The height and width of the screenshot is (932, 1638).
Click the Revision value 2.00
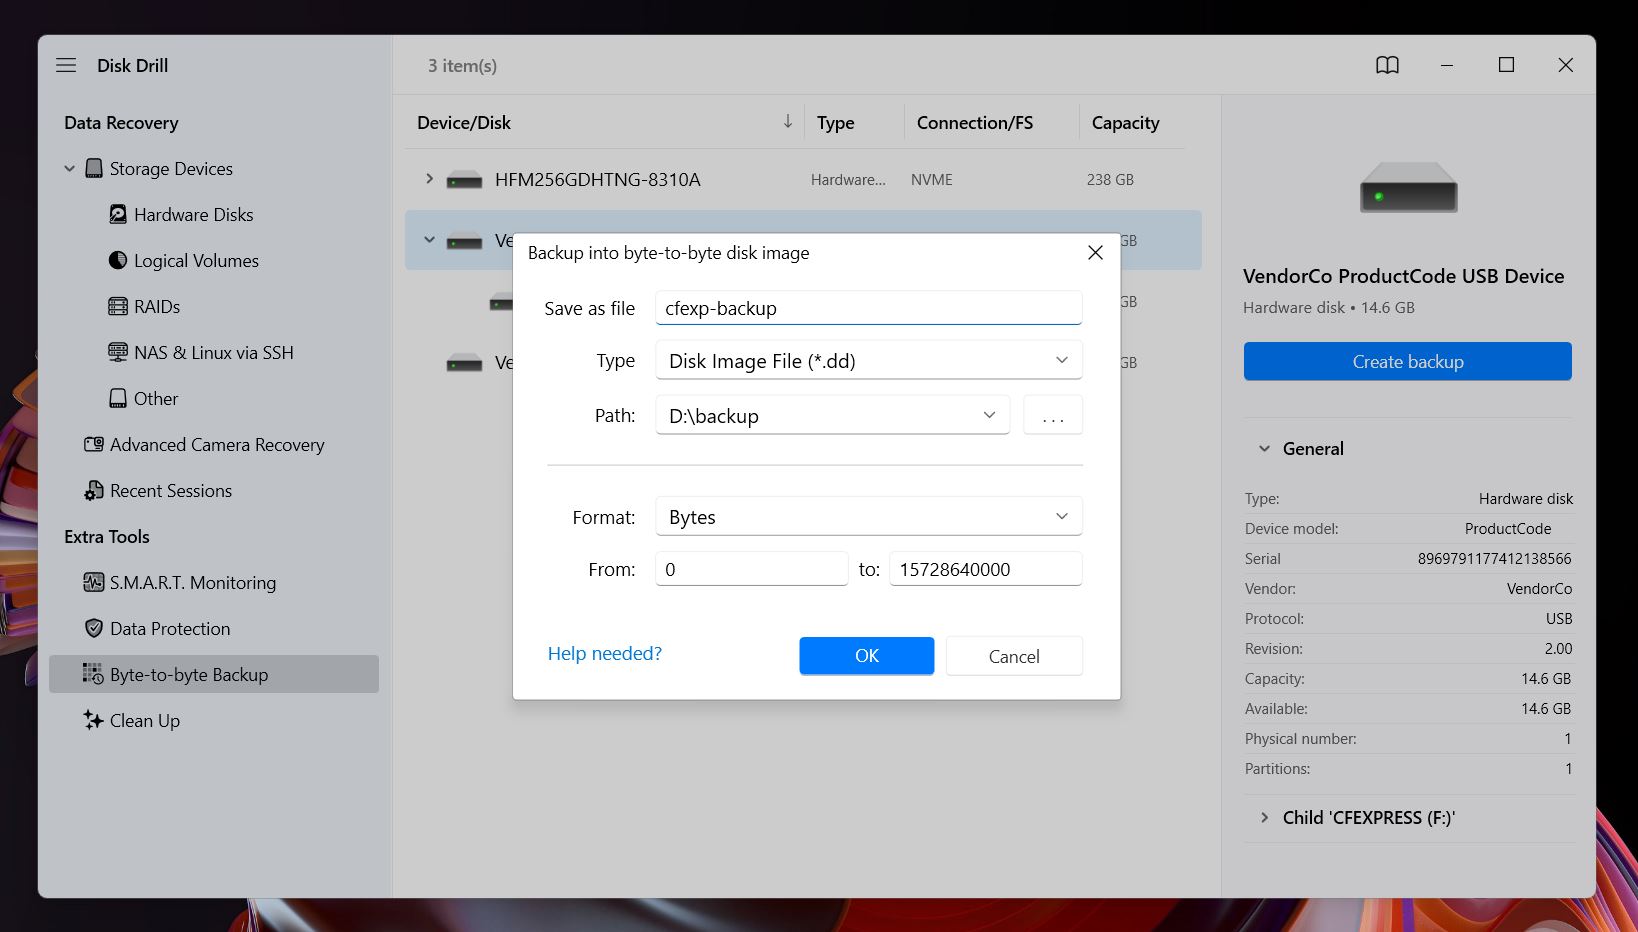point(1558,649)
